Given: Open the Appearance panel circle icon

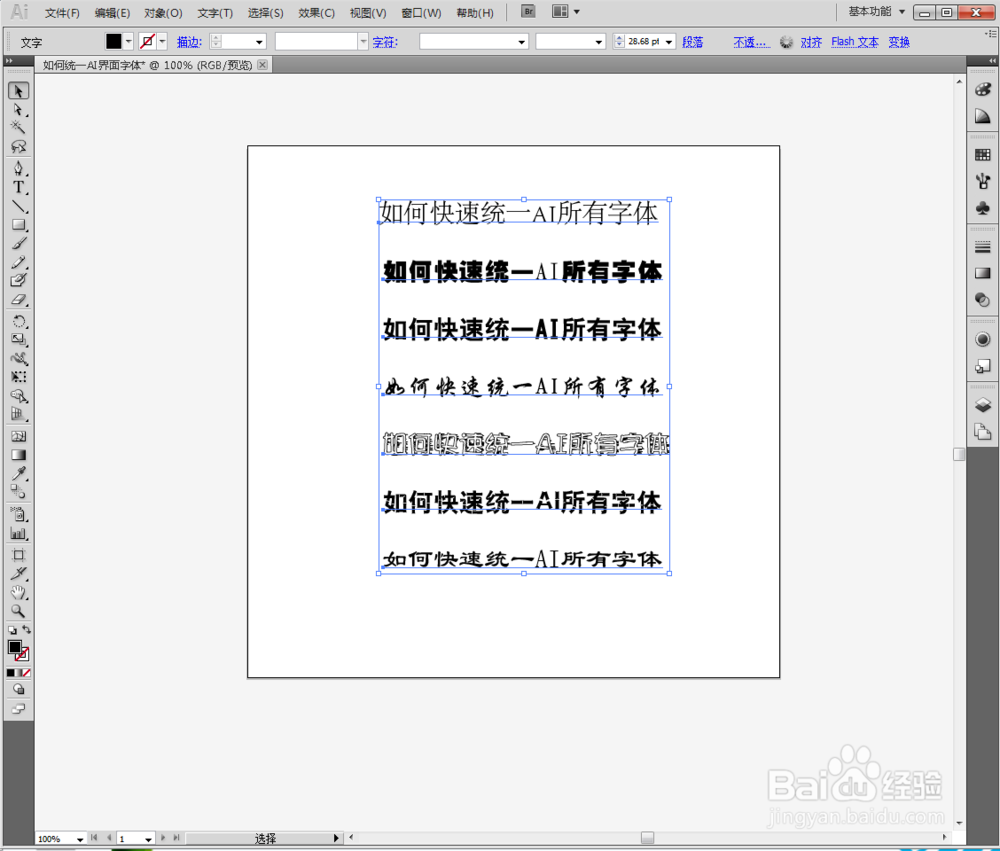Looking at the screenshot, I should [983, 339].
